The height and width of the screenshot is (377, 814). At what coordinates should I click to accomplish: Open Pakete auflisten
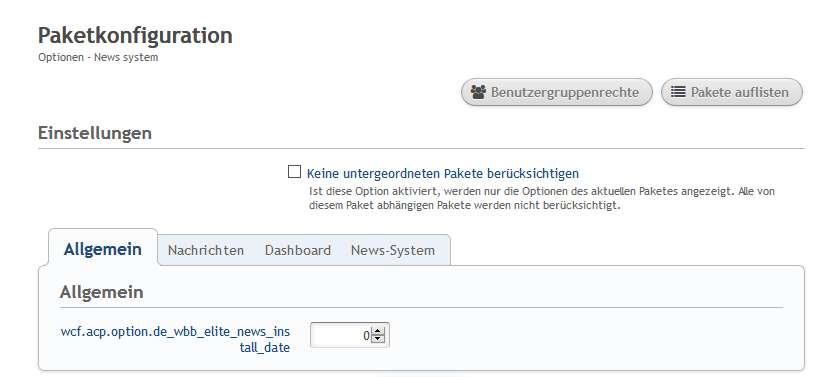point(732,92)
